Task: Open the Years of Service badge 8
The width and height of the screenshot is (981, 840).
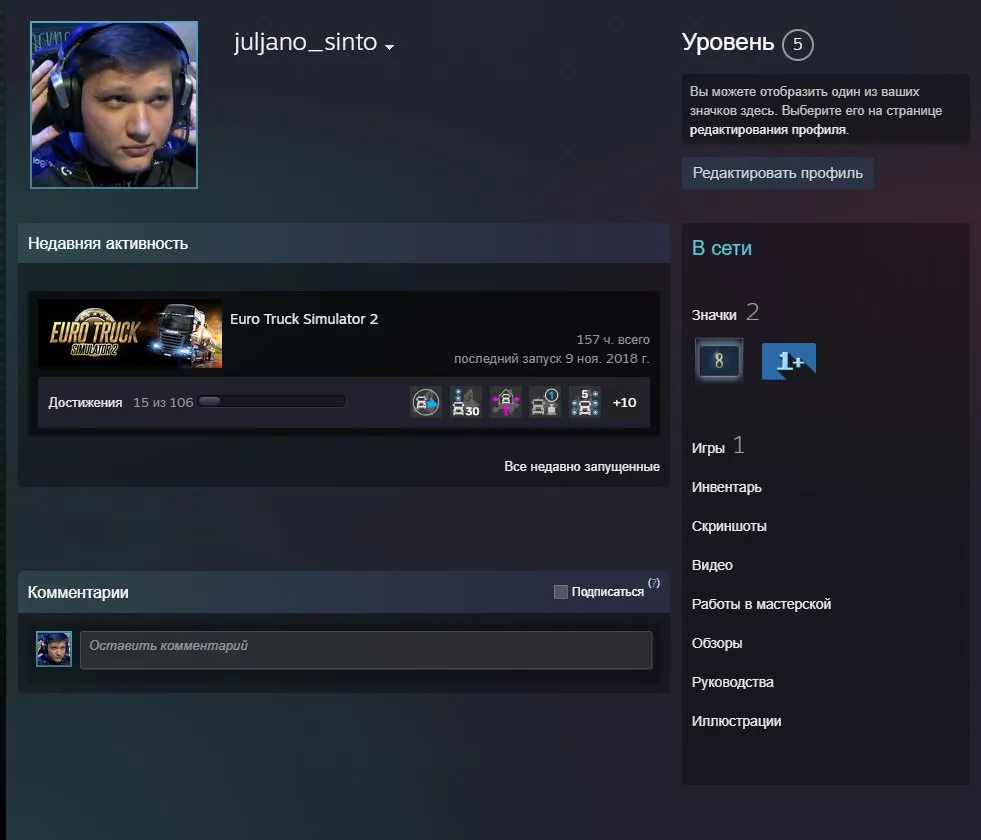Action: pyautogui.click(x=719, y=360)
